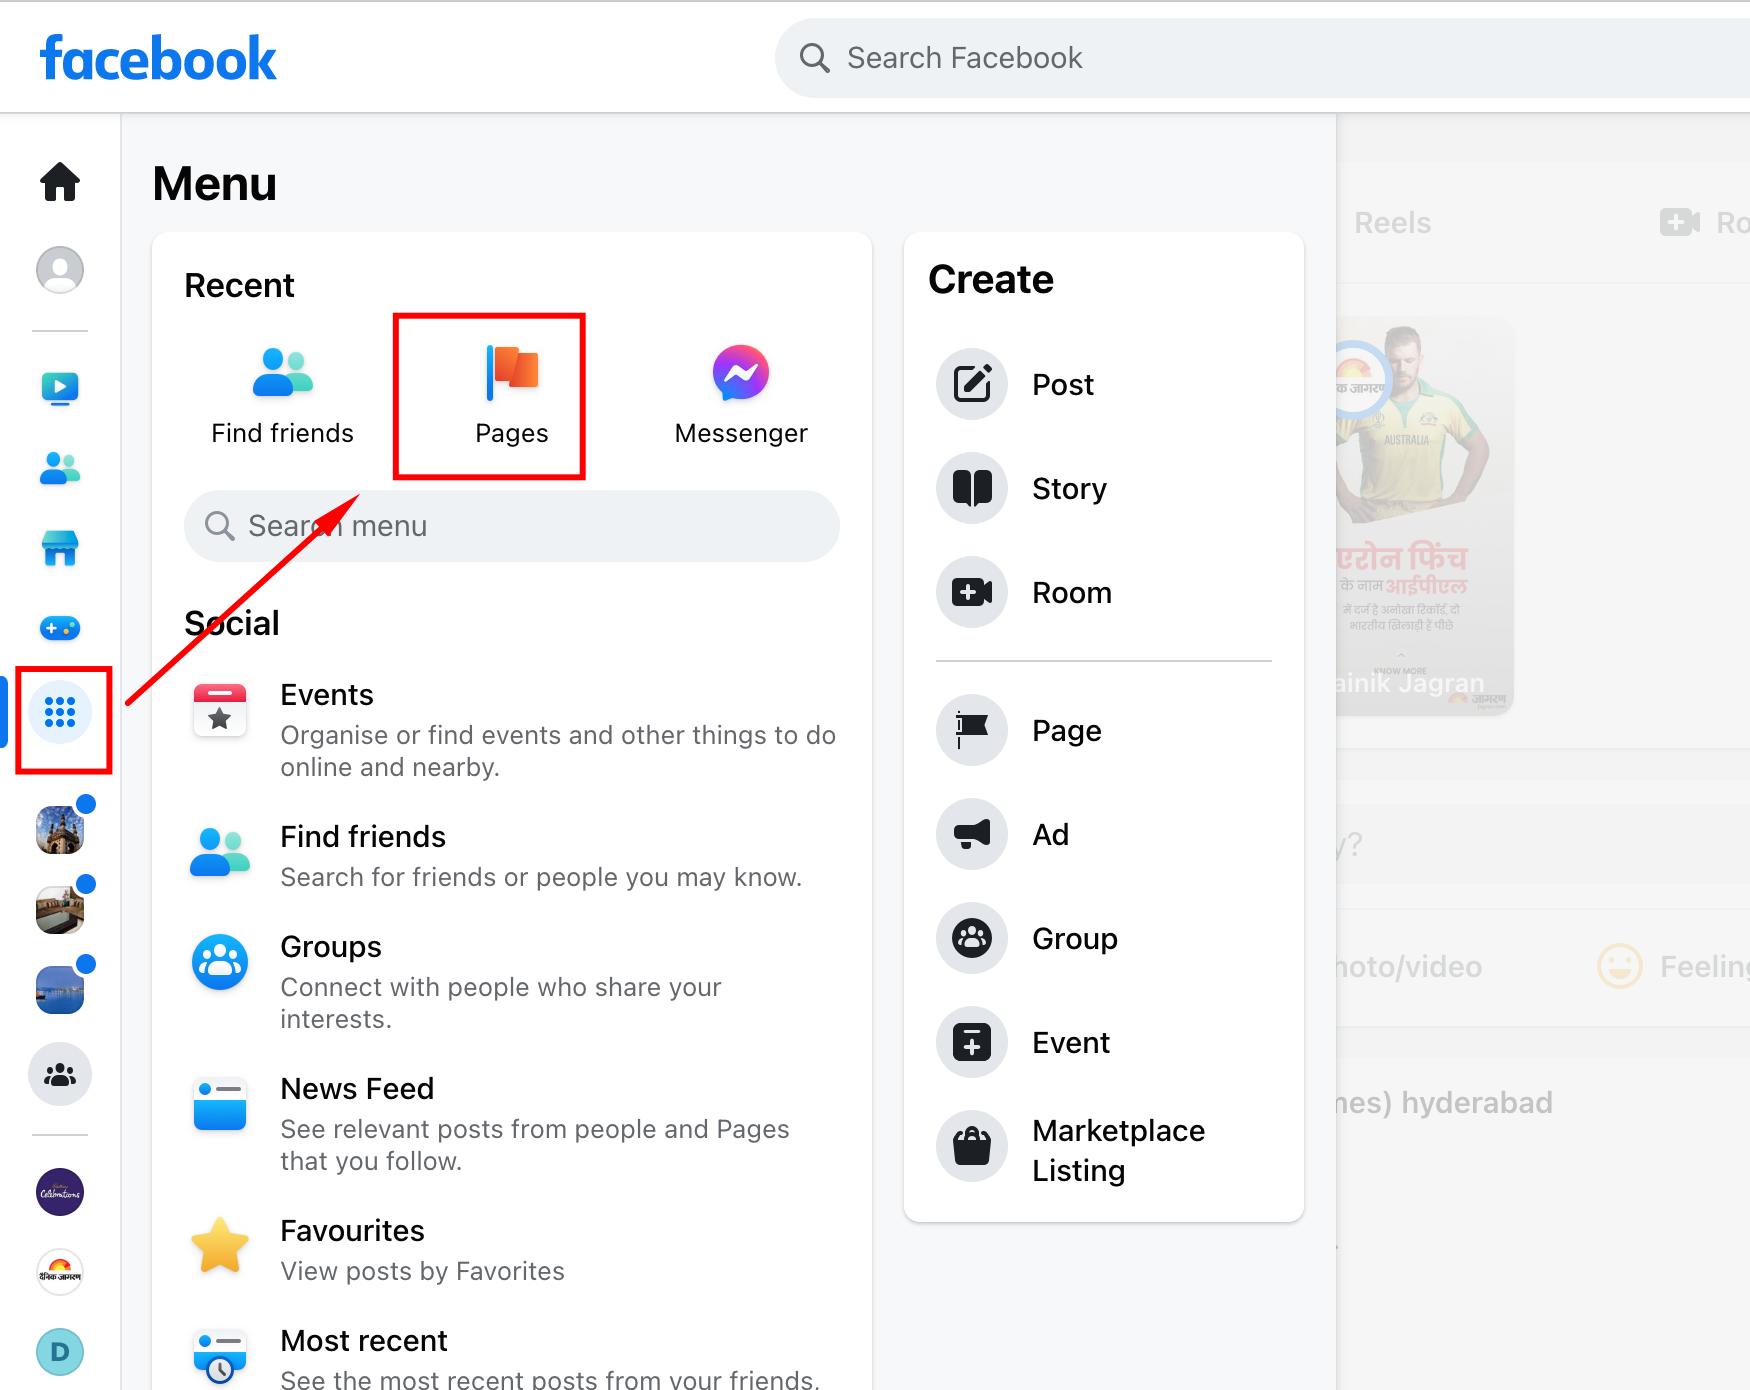Click the Search menu field
Screen dimensions: 1750x1390
512,526
